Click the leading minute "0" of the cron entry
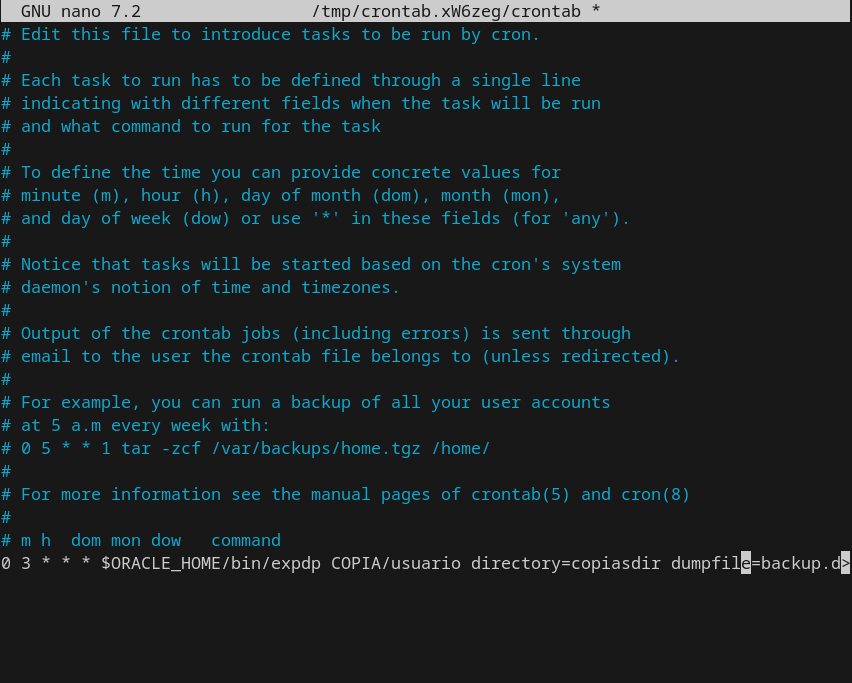 coord(6,564)
